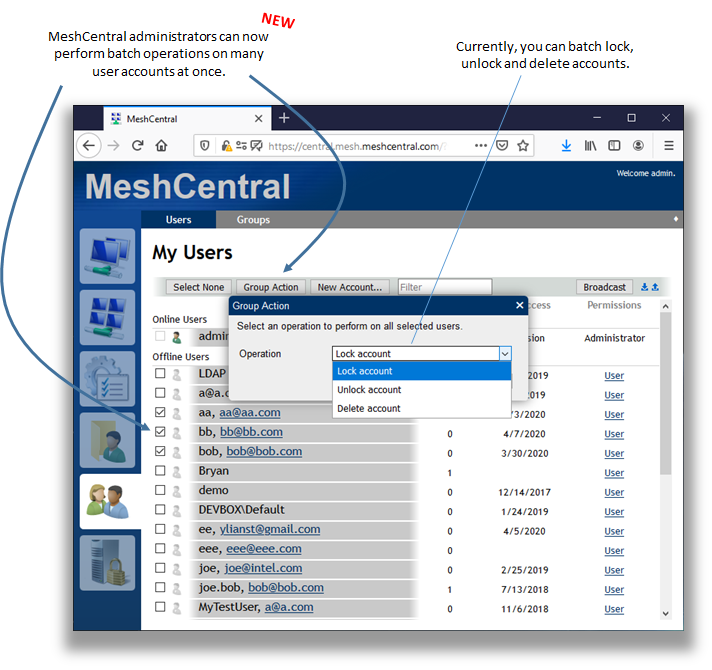Open the settings checklist sidebar icon
Image resolution: width=712 pixels, height=670 pixels.
[107, 379]
